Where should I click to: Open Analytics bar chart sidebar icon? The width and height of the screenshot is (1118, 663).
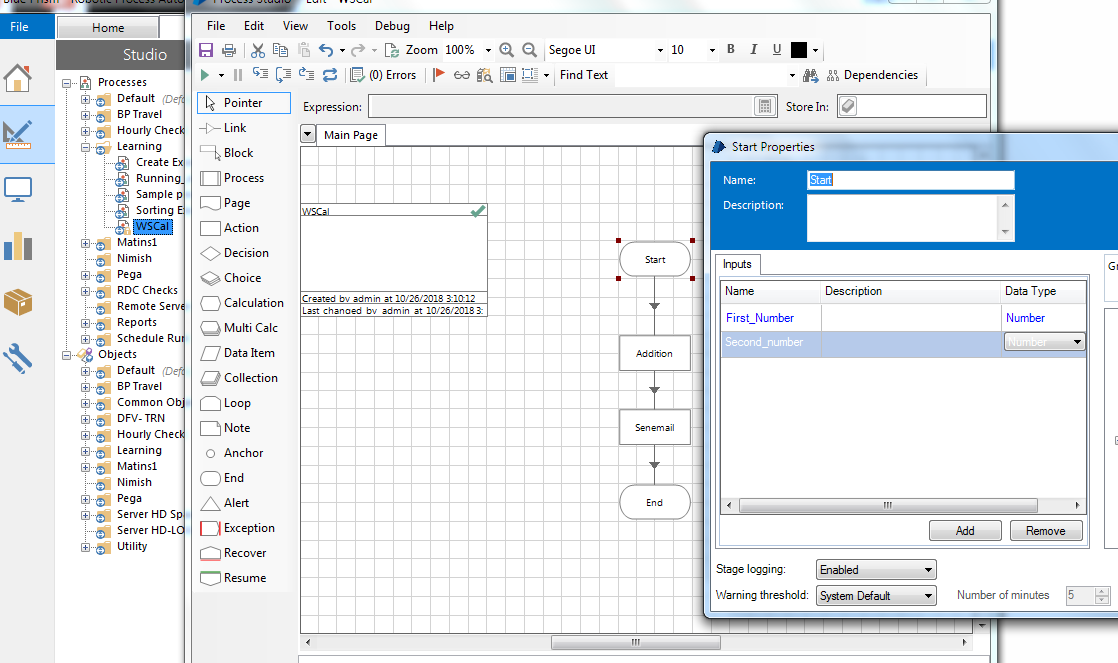(x=18, y=246)
